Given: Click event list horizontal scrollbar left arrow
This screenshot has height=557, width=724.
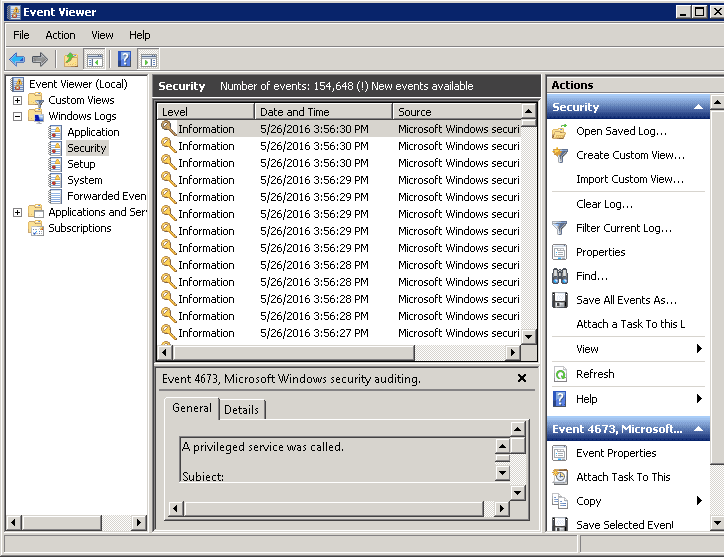Looking at the screenshot, I should 165,352.
